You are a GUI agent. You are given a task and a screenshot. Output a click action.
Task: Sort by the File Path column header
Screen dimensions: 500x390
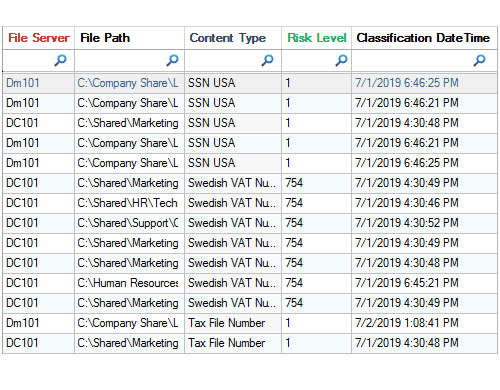click(x=129, y=38)
